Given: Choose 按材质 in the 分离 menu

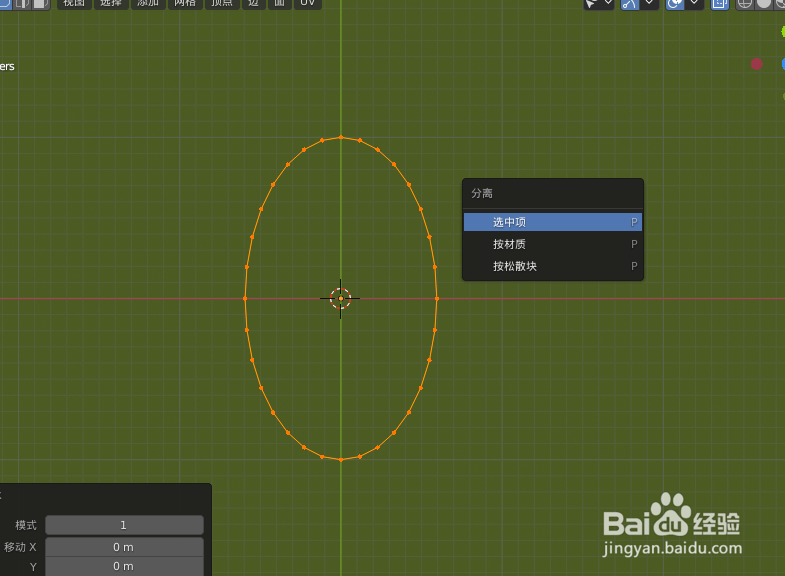Looking at the screenshot, I should coord(553,244).
